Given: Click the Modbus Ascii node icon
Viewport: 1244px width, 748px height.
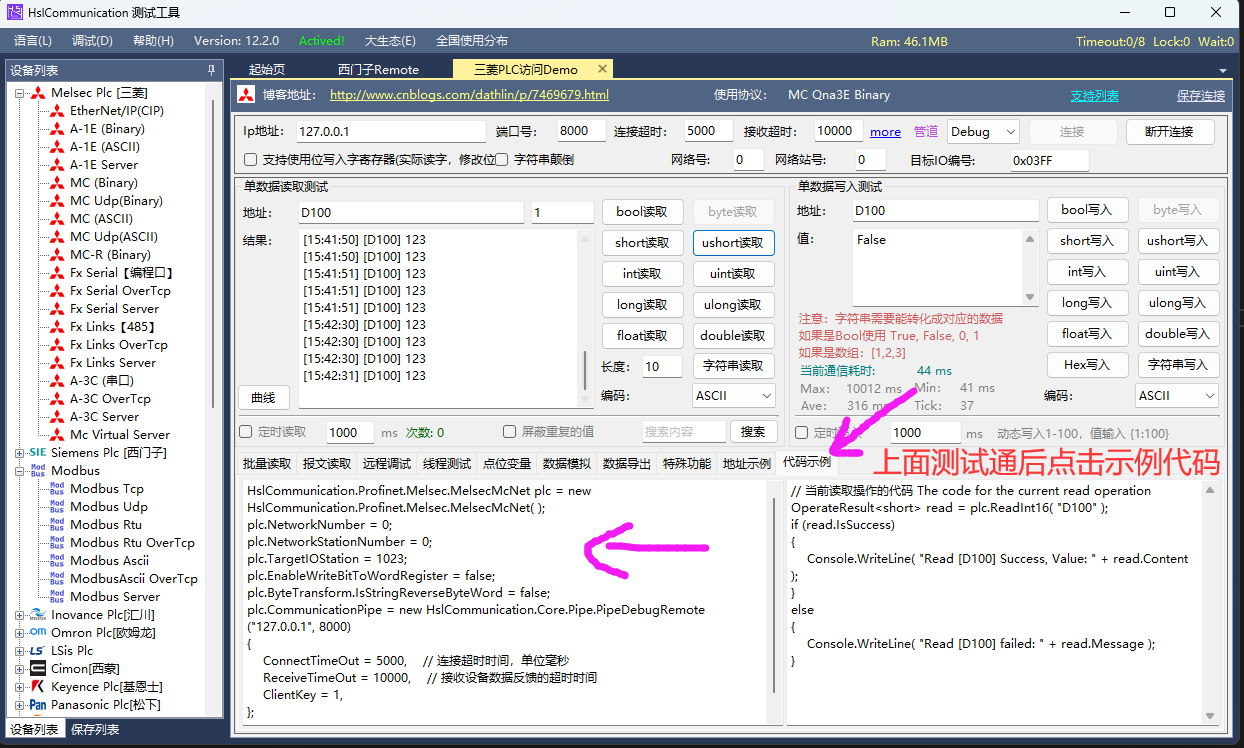Looking at the screenshot, I should 57,561.
